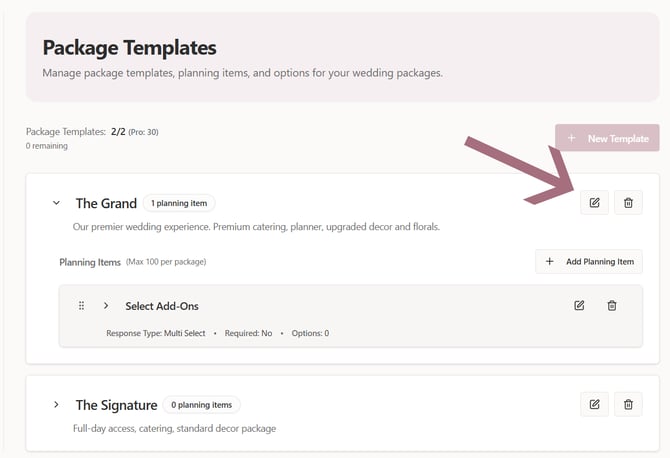
Task: Select The Signature package title
Action: coord(116,405)
